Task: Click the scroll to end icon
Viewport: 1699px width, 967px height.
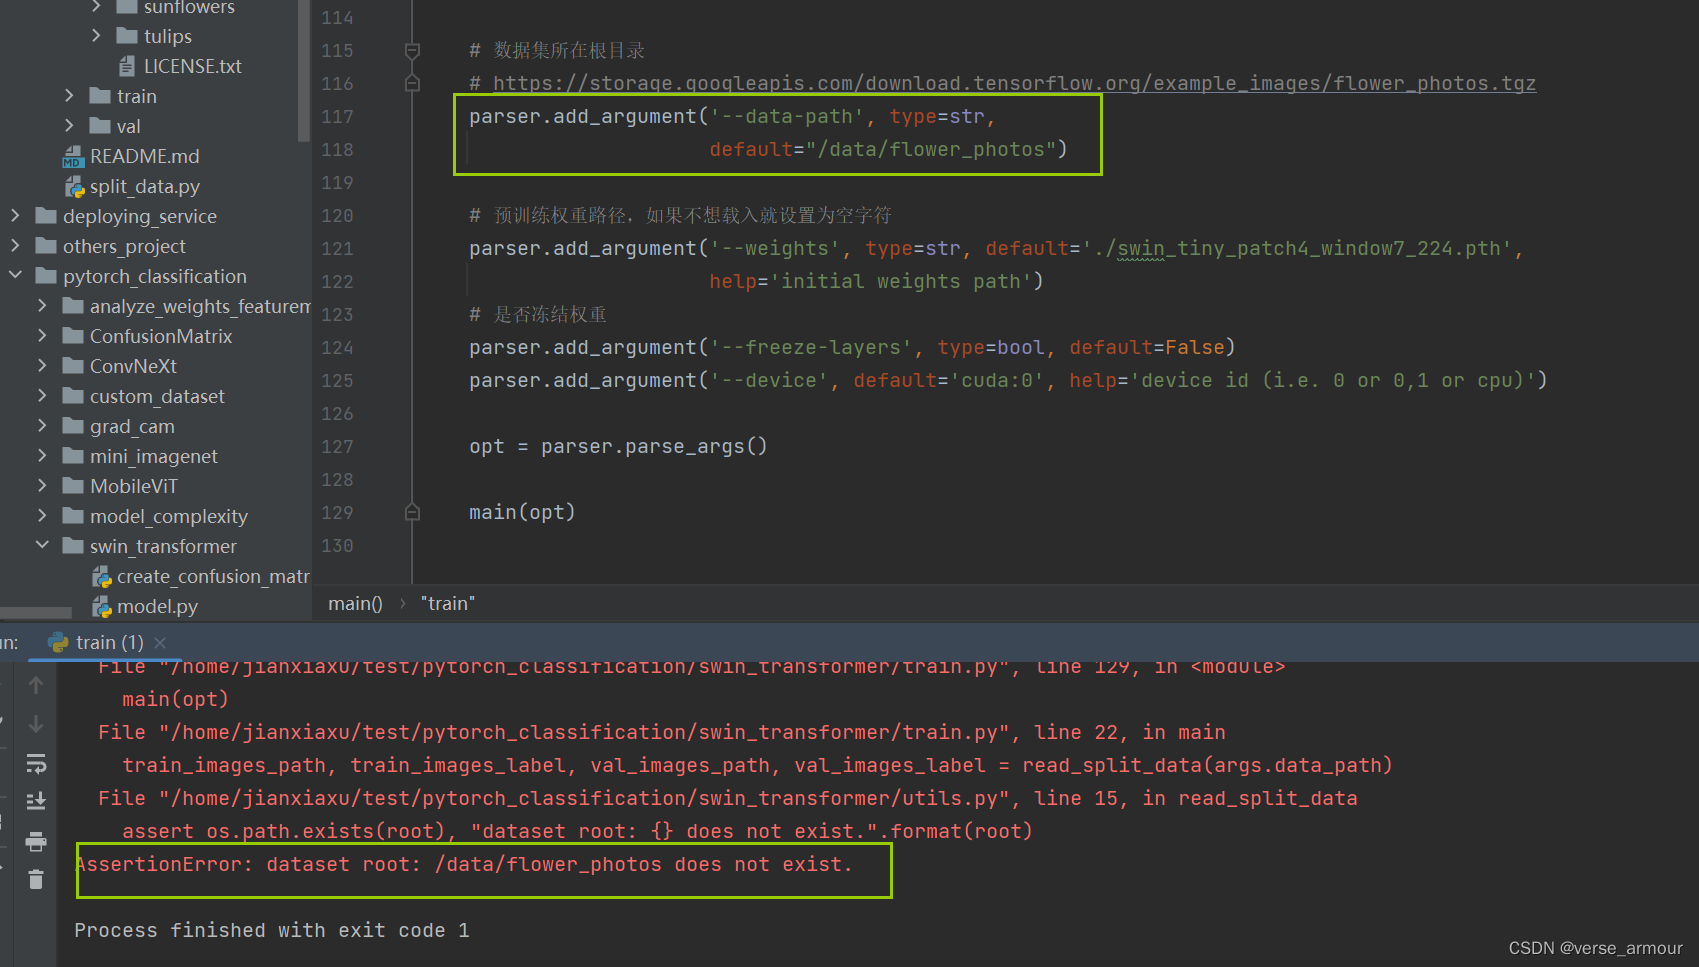Action: point(36,800)
